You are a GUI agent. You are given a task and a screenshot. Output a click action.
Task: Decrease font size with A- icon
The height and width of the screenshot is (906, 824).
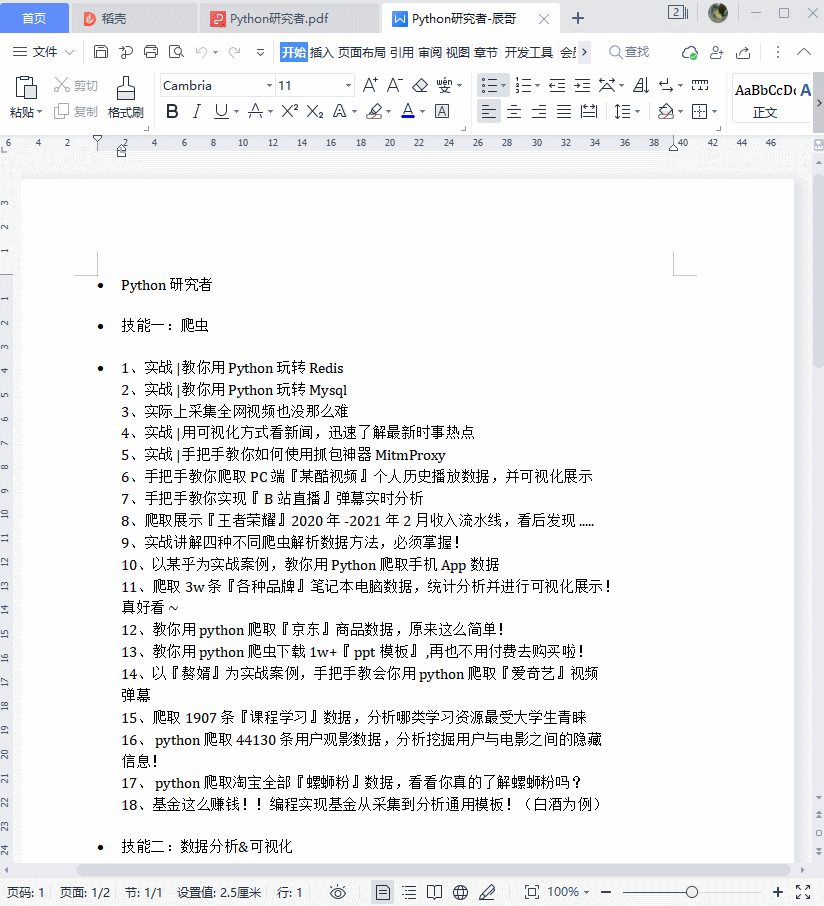tap(395, 86)
